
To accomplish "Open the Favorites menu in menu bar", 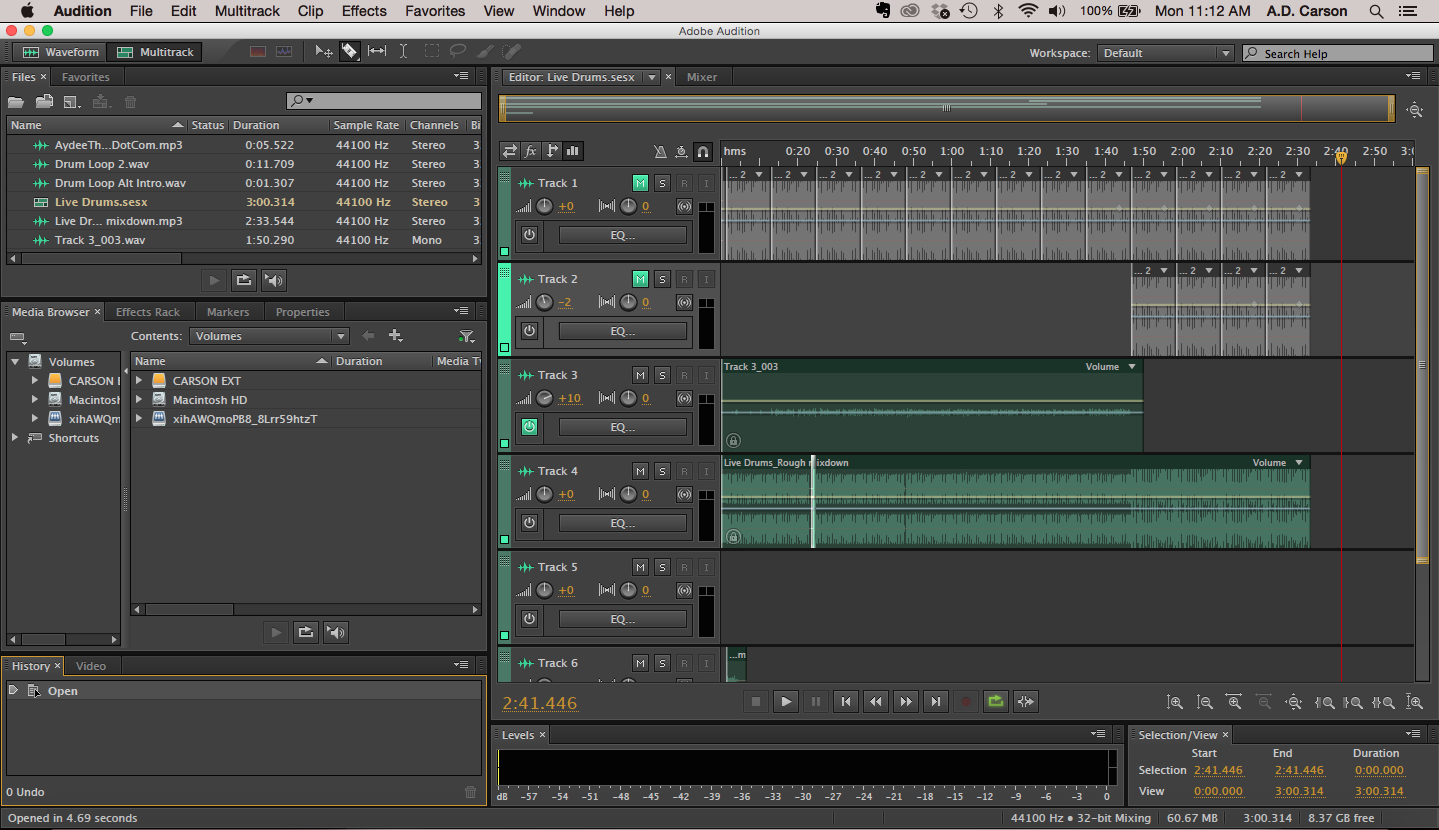I will 435,11.
